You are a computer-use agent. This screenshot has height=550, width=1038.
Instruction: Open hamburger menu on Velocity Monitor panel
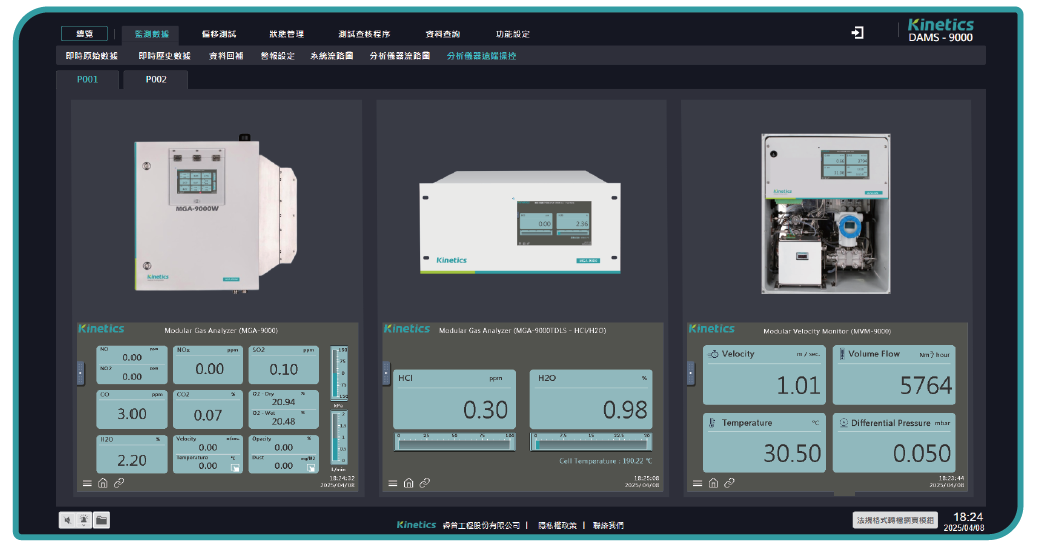pos(698,483)
